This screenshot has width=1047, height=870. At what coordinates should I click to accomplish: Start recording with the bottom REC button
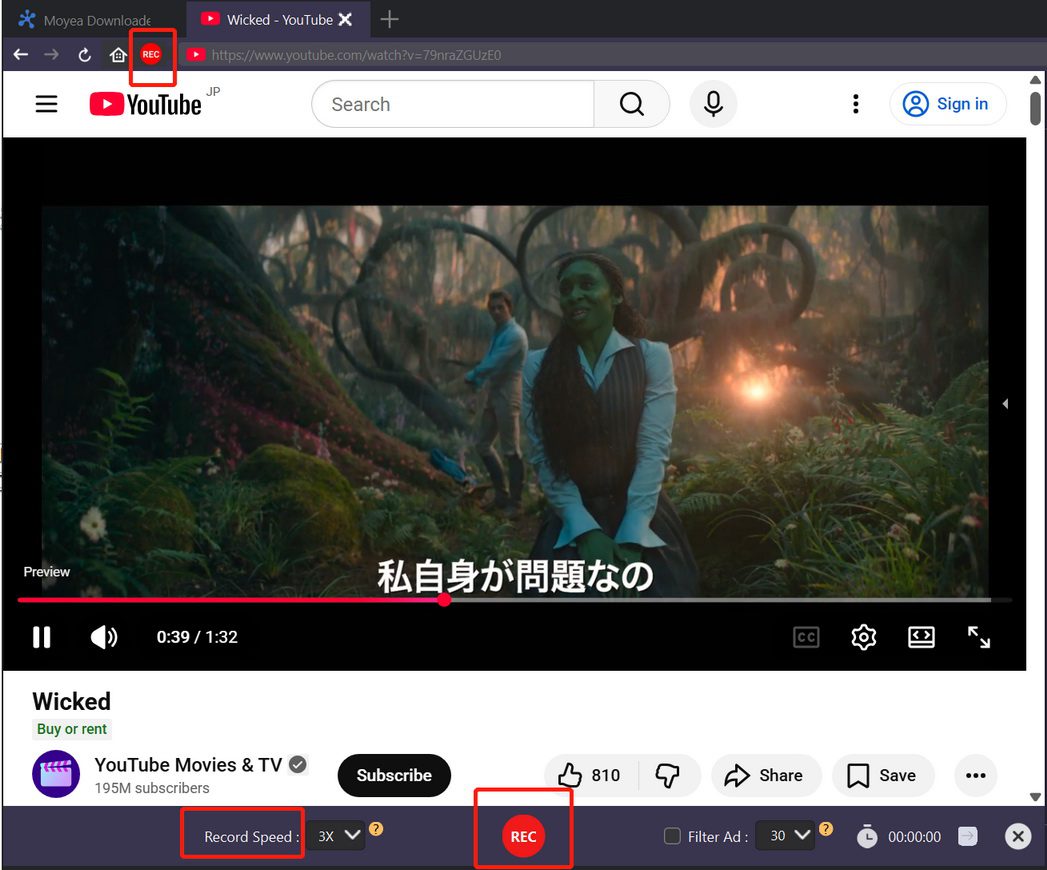523,837
